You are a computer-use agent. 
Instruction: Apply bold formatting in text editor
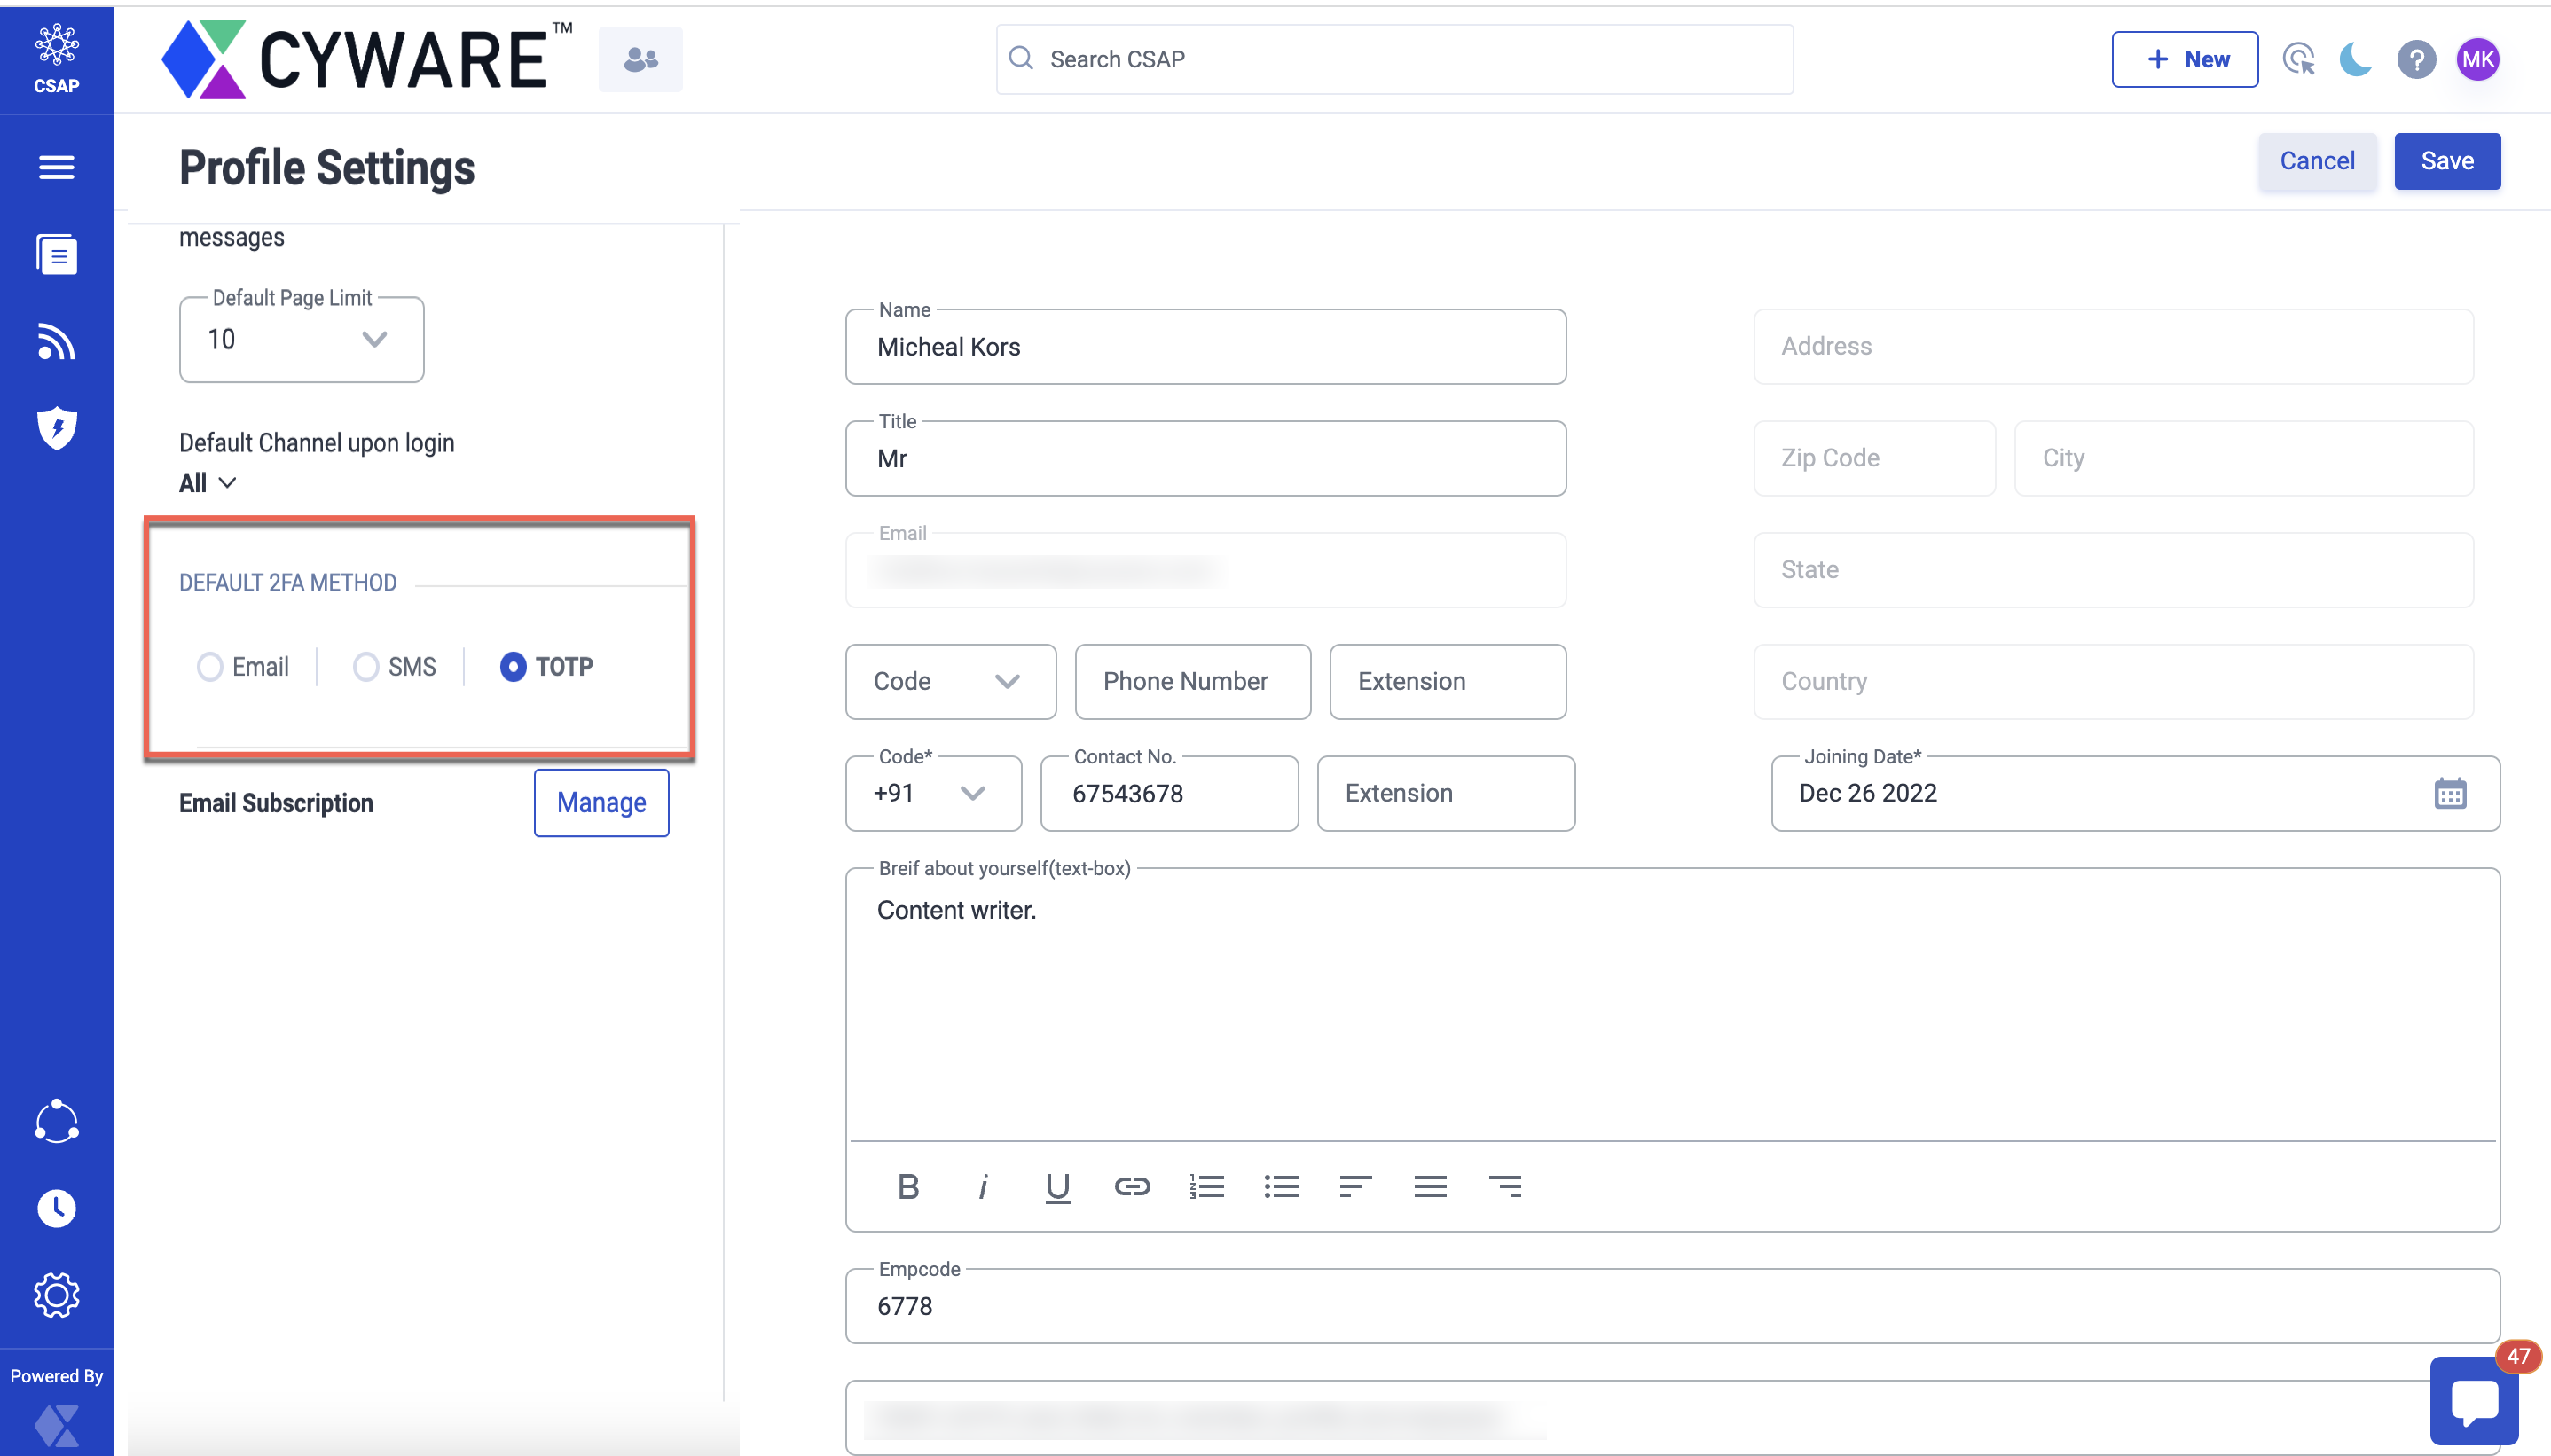coord(908,1186)
